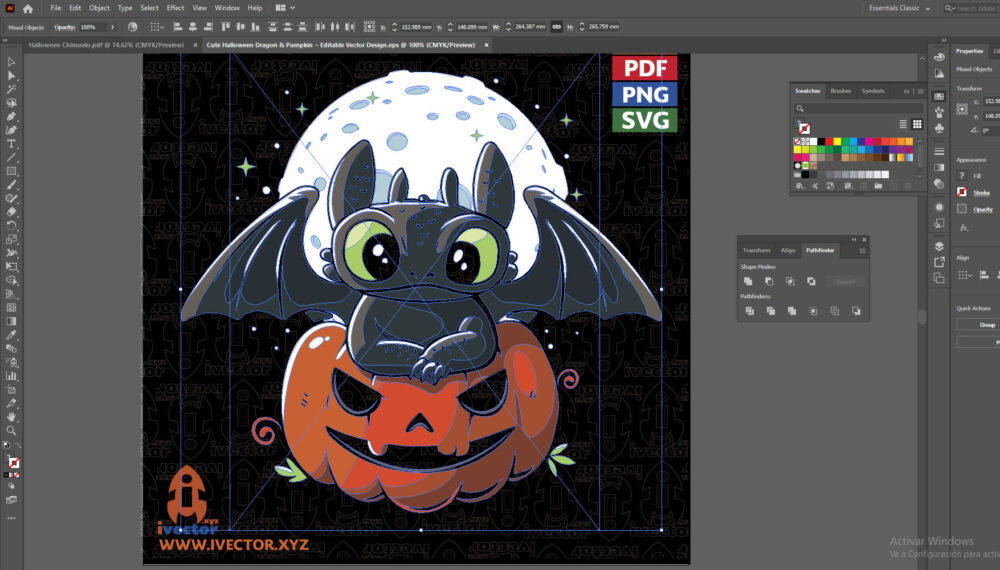
Task: Pick the black swatch in first swatch row
Action: coord(821,142)
